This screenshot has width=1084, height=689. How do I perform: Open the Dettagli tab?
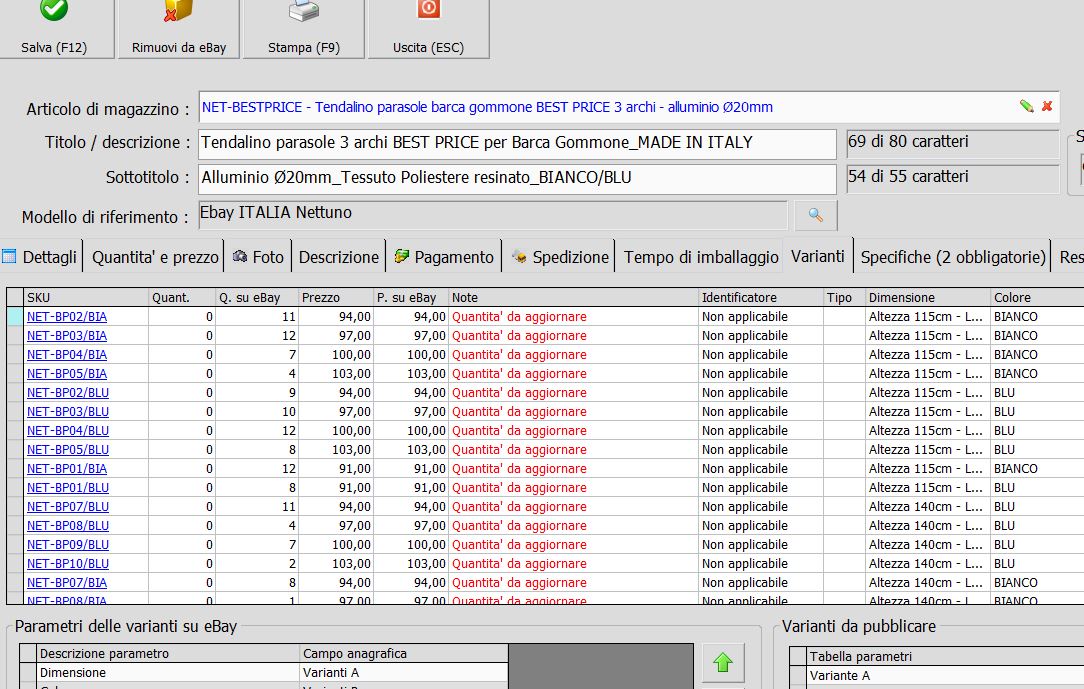(x=41, y=257)
